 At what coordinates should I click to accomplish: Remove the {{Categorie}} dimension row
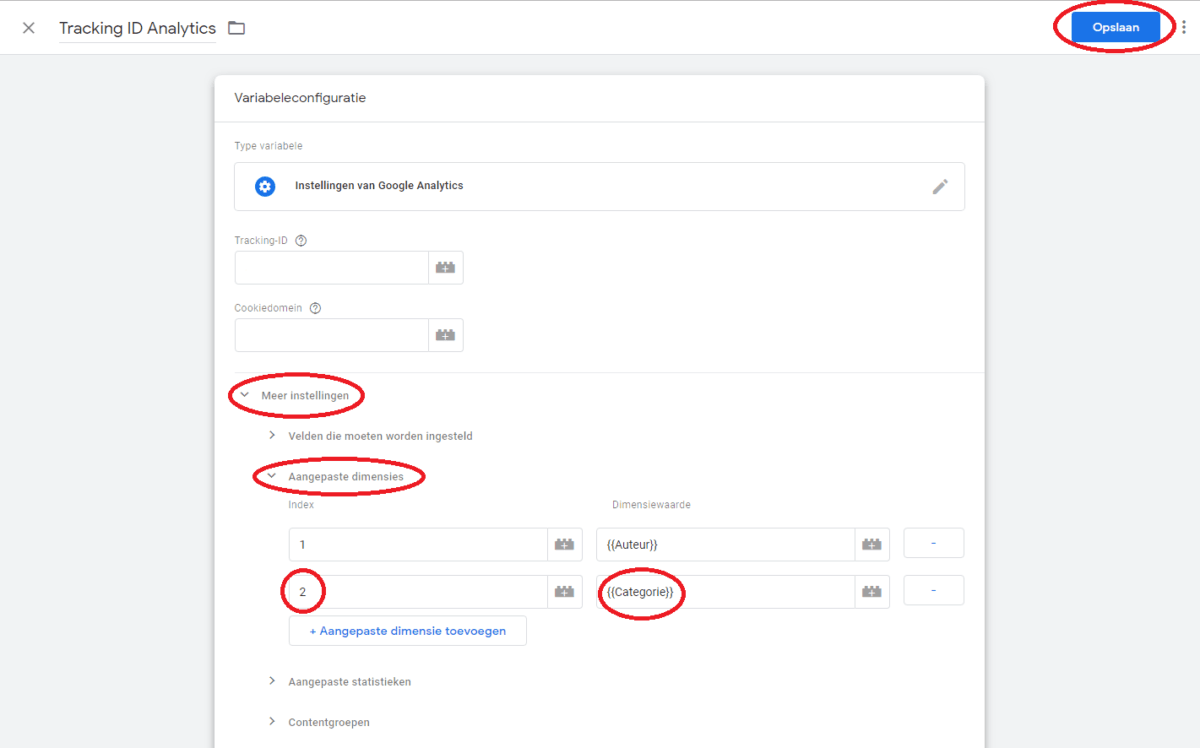point(933,590)
